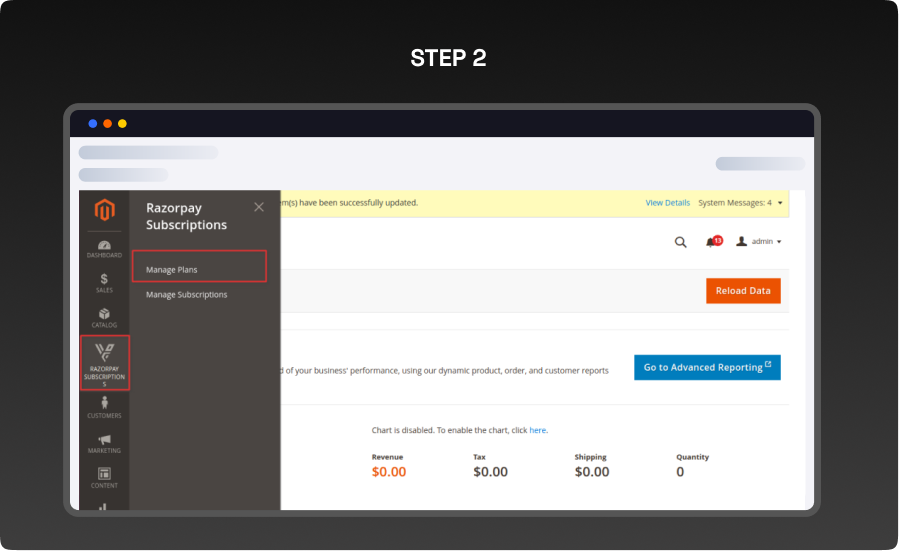Click the 'here' link to enable chart
Viewport: 899px width, 551px height.
coord(538,430)
